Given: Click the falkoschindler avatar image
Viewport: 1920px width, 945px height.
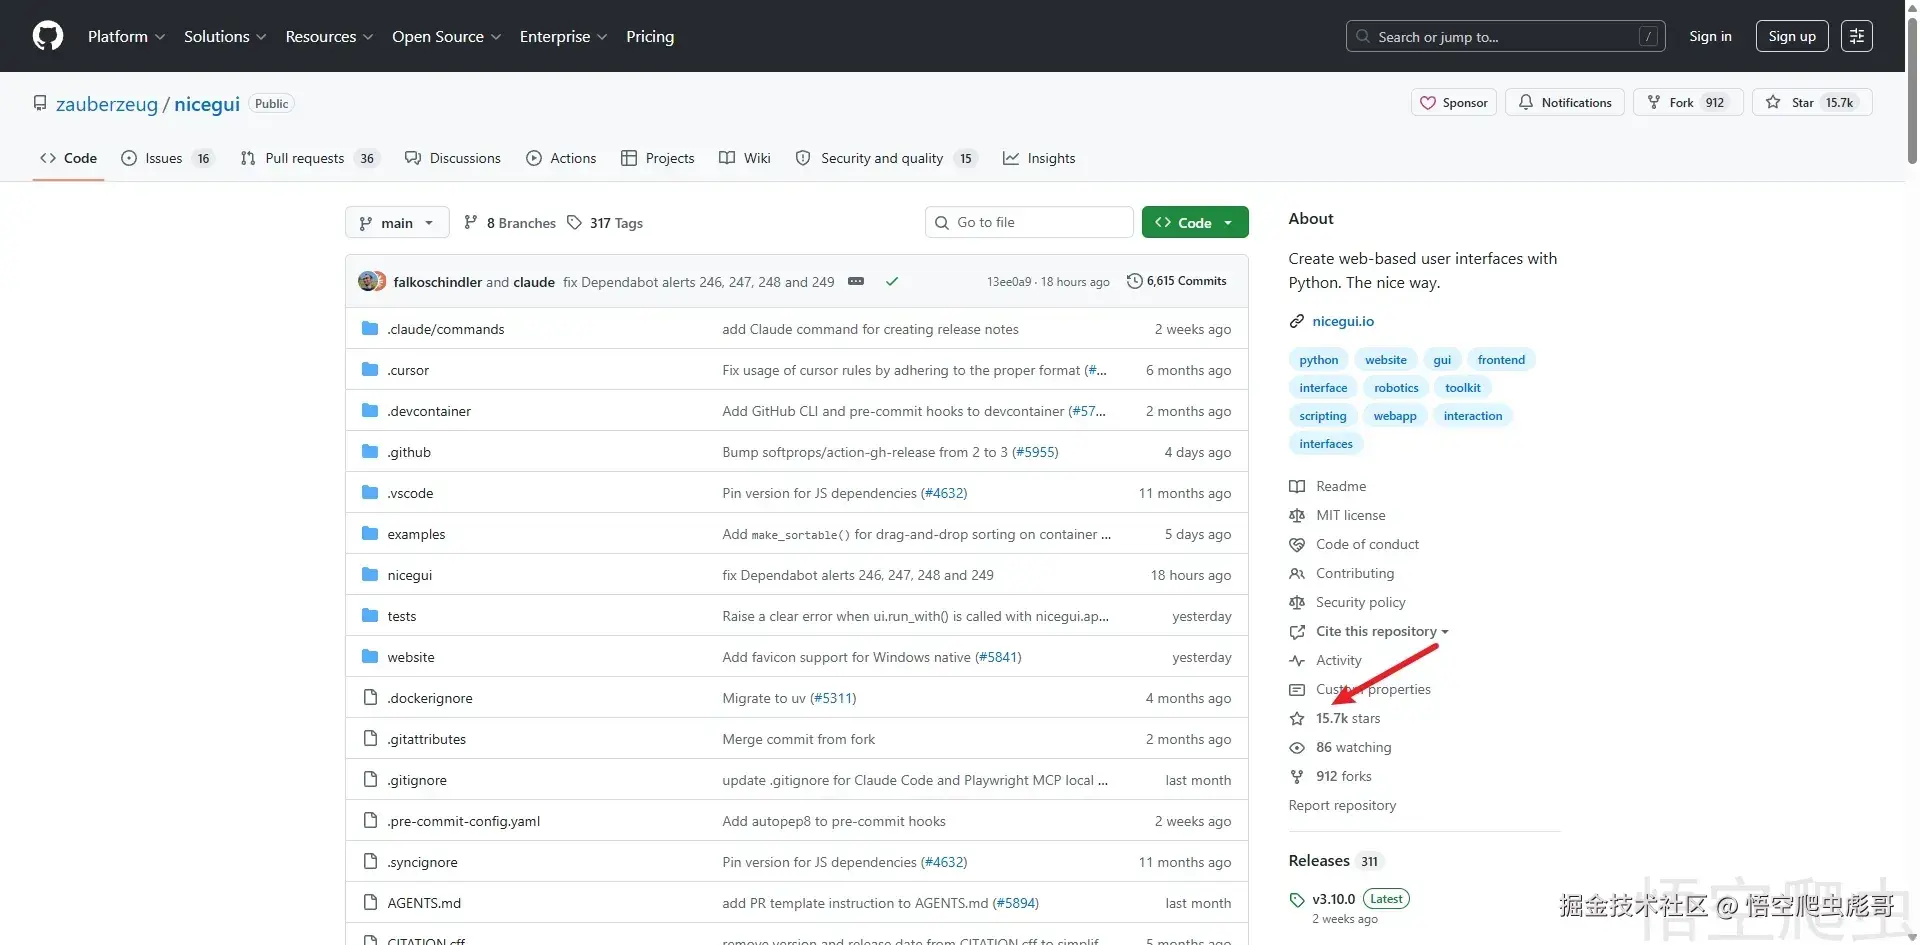Looking at the screenshot, I should [x=368, y=281].
